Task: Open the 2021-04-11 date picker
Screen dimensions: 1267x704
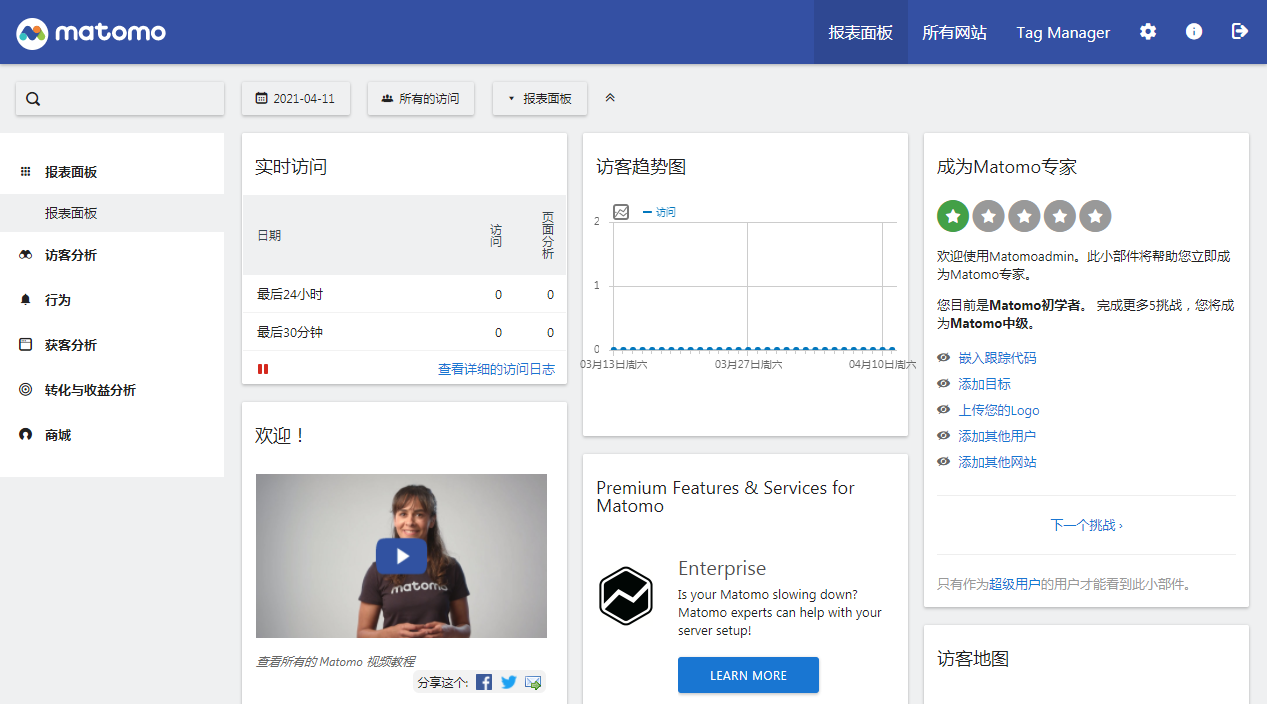Action: (x=296, y=99)
